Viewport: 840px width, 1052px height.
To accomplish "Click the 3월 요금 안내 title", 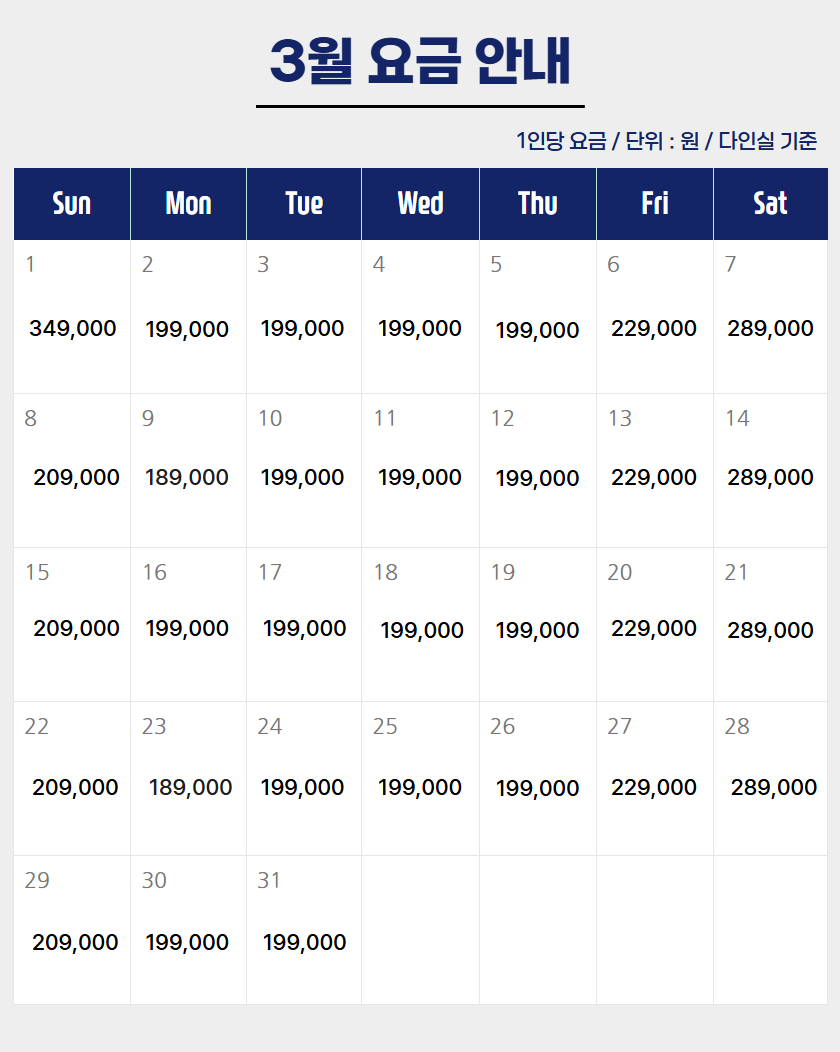I will (x=420, y=62).
